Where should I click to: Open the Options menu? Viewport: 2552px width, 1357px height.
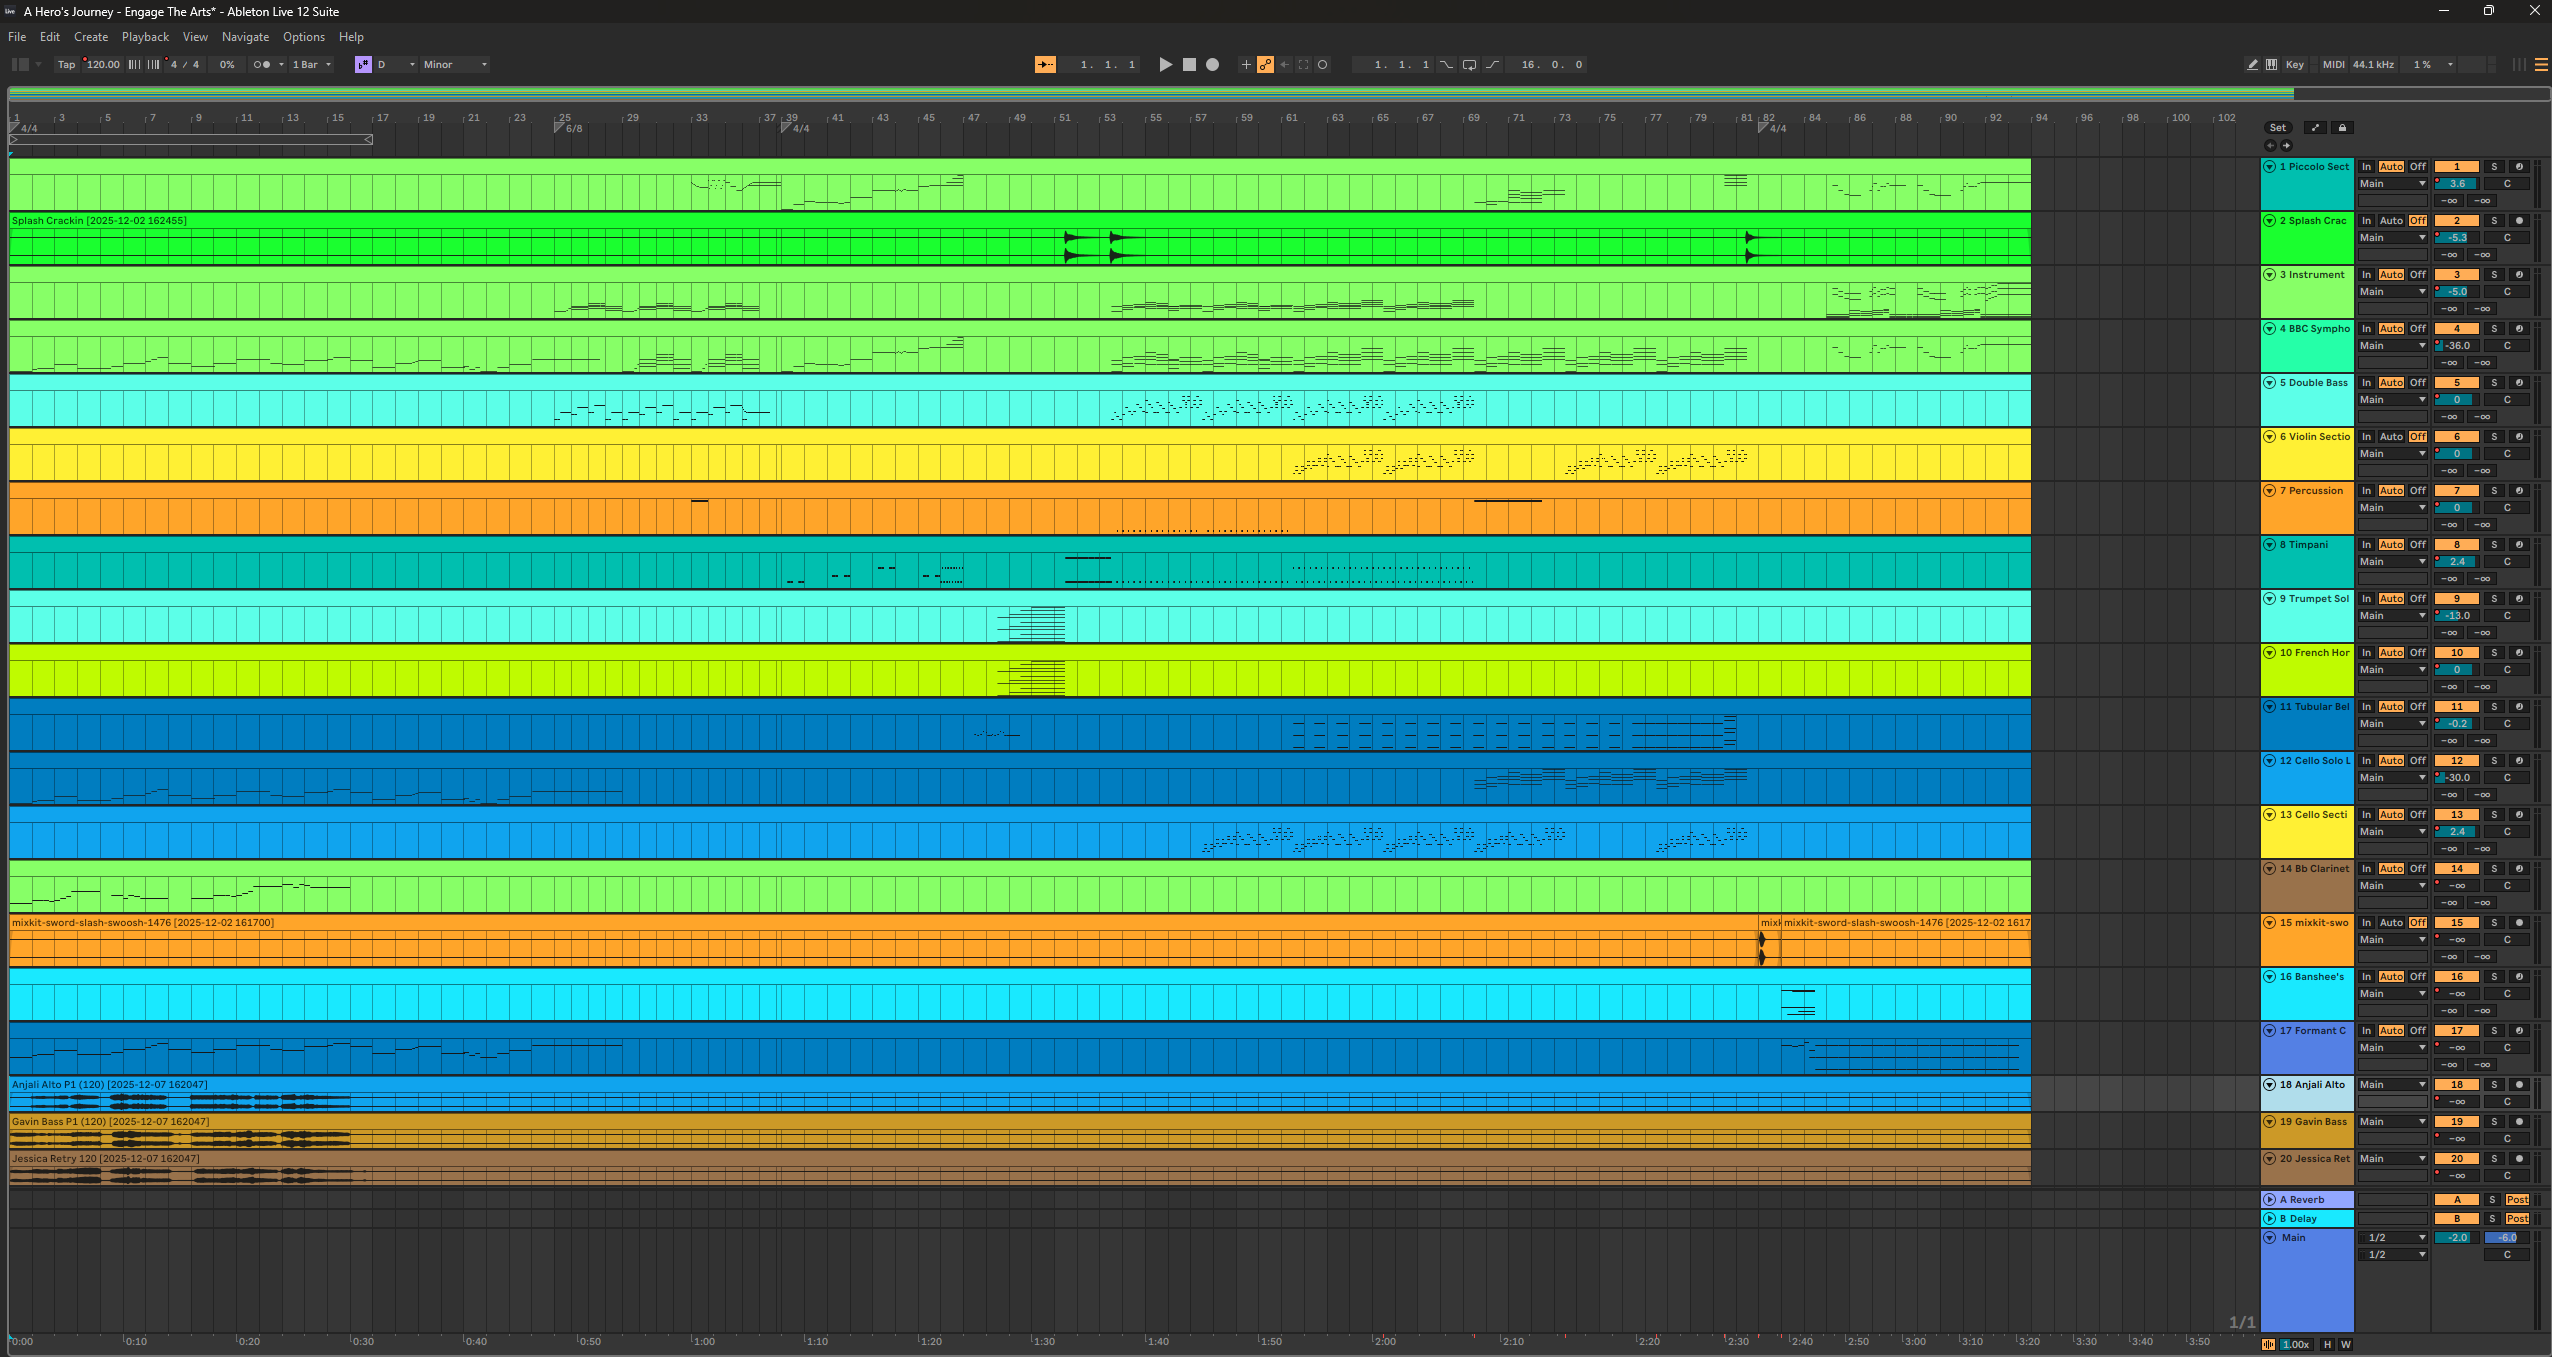pyautogui.click(x=303, y=37)
